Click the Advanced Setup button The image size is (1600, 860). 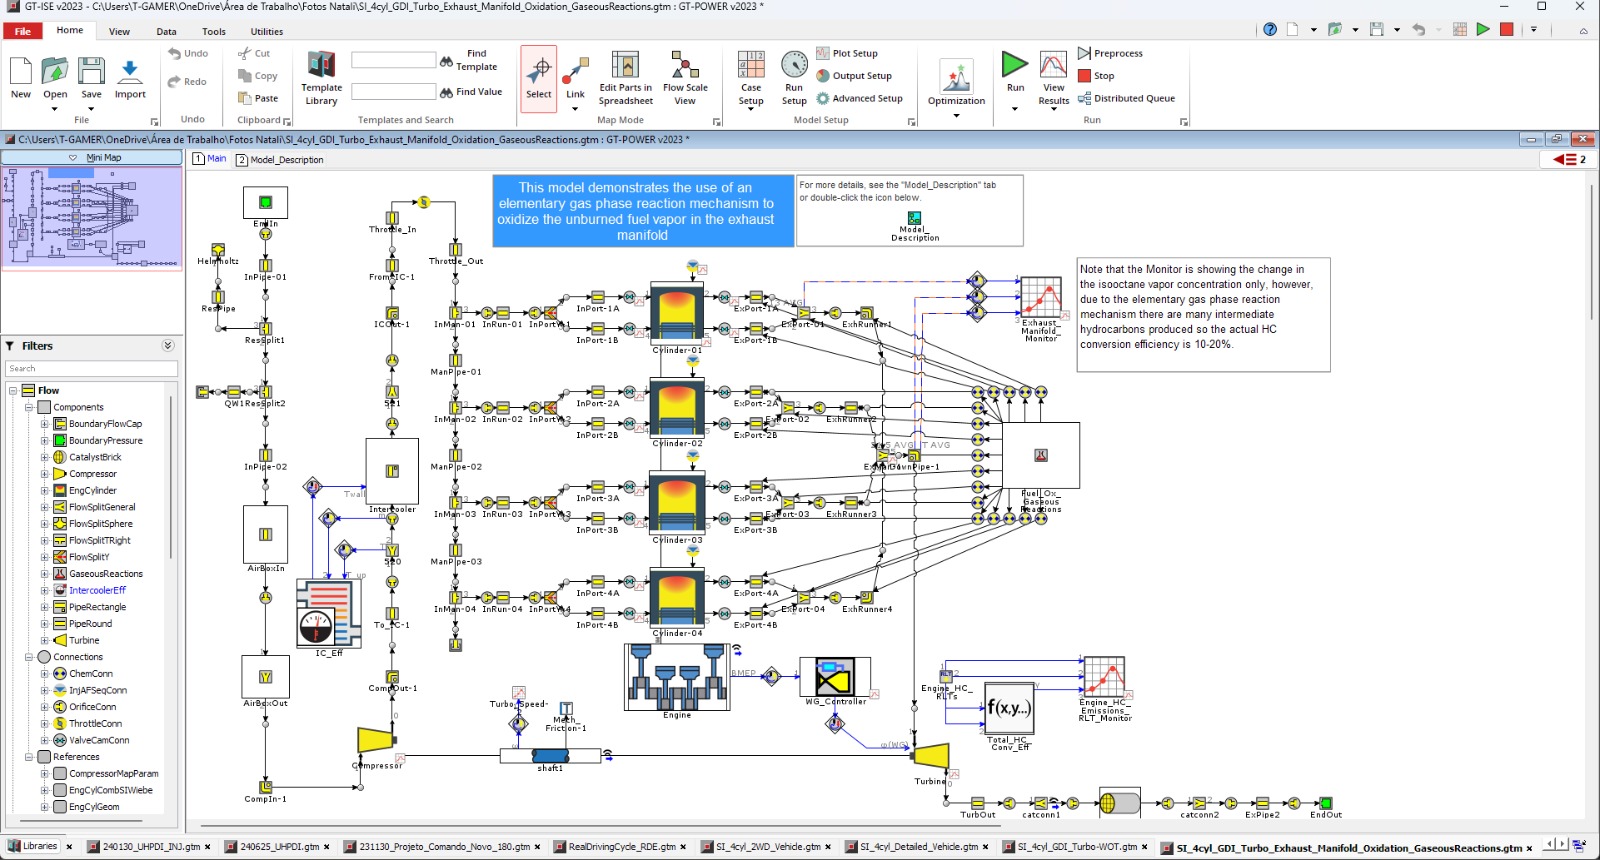(859, 98)
